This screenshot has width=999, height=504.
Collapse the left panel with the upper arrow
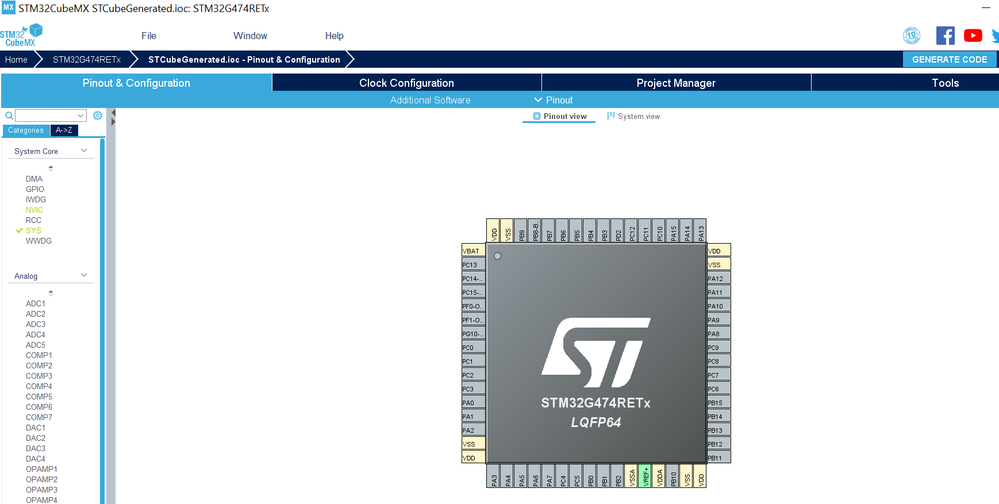click(113, 113)
